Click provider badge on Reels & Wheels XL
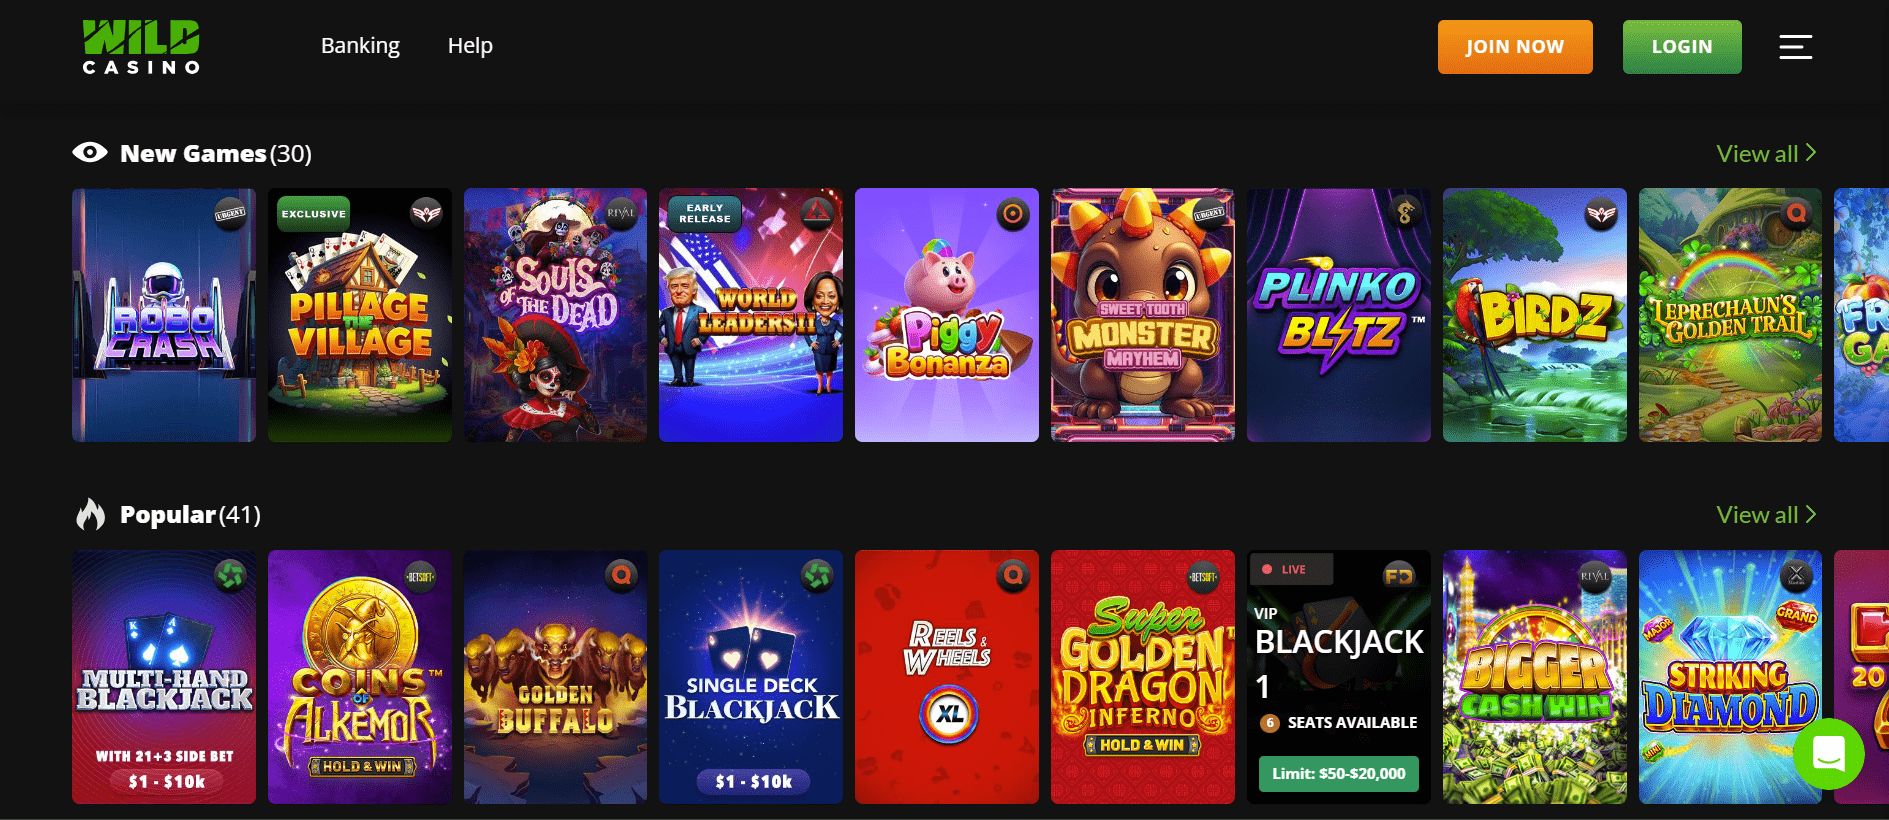 click(1013, 575)
